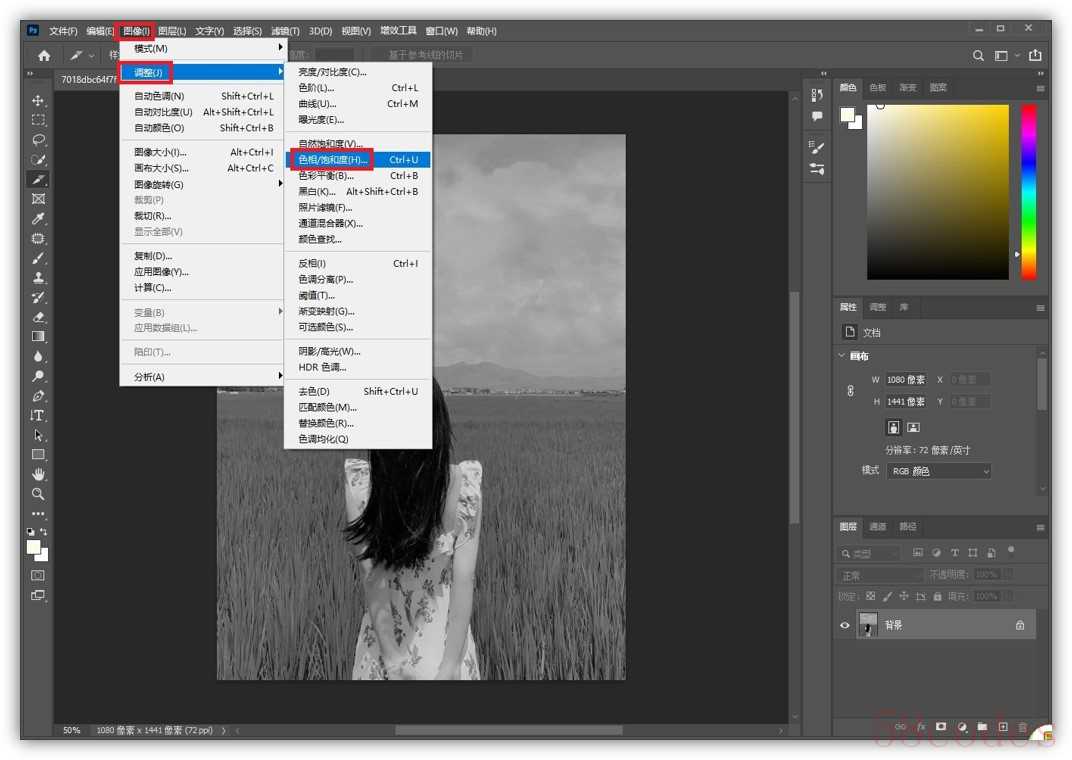Click the hue spectrum slider
The width and height of the screenshot is (1072, 760).
pyautogui.click(x=1028, y=192)
